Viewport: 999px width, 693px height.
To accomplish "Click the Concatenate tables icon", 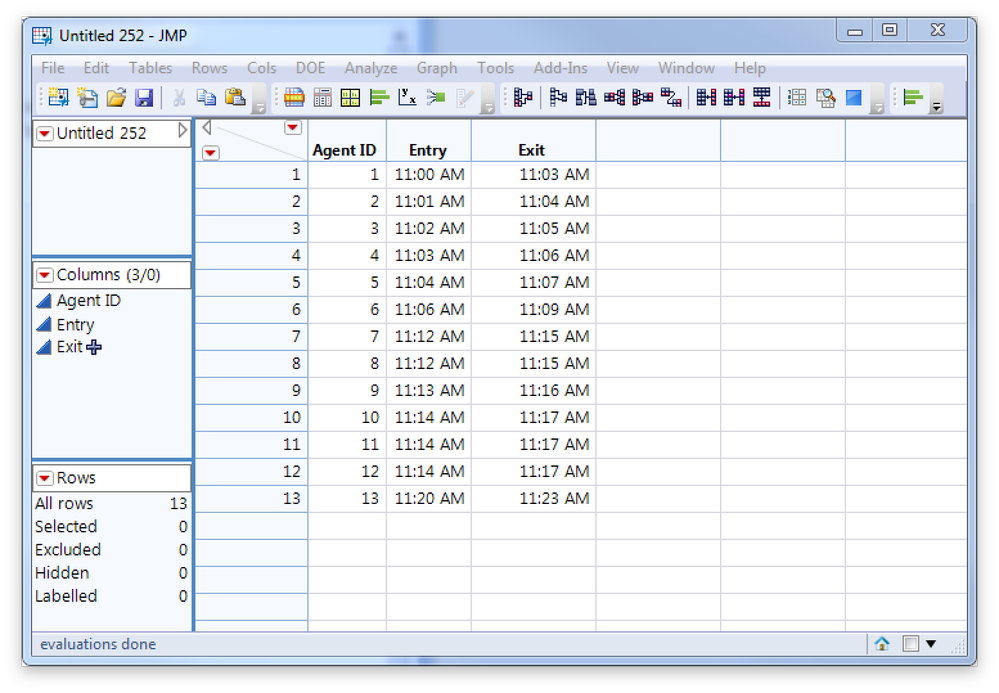I will click(706, 97).
